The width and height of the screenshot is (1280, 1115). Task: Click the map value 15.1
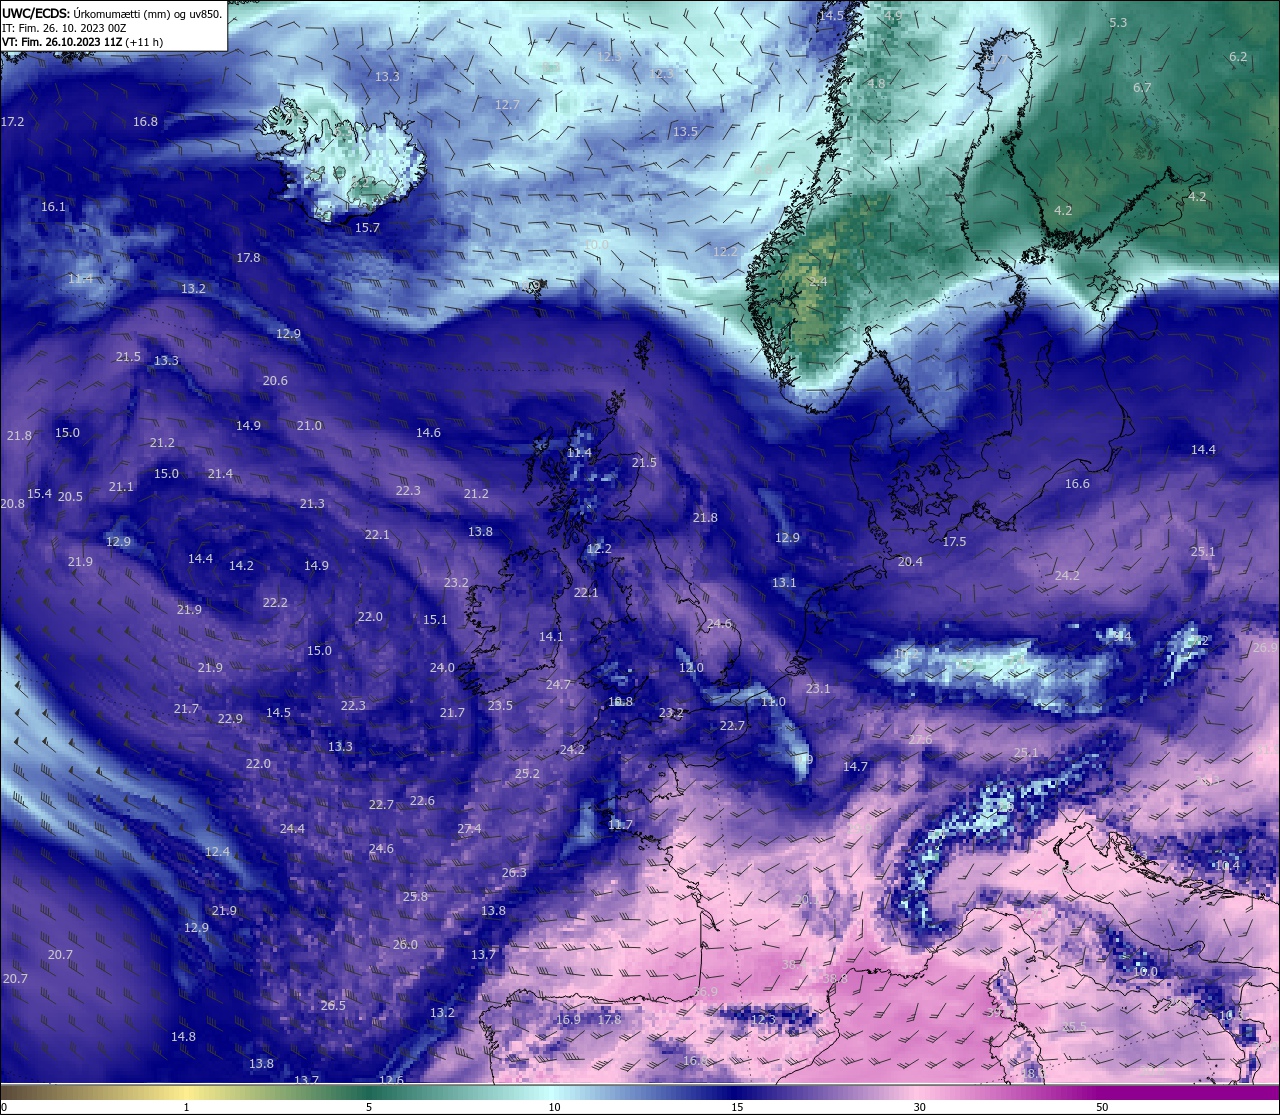click(435, 619)
